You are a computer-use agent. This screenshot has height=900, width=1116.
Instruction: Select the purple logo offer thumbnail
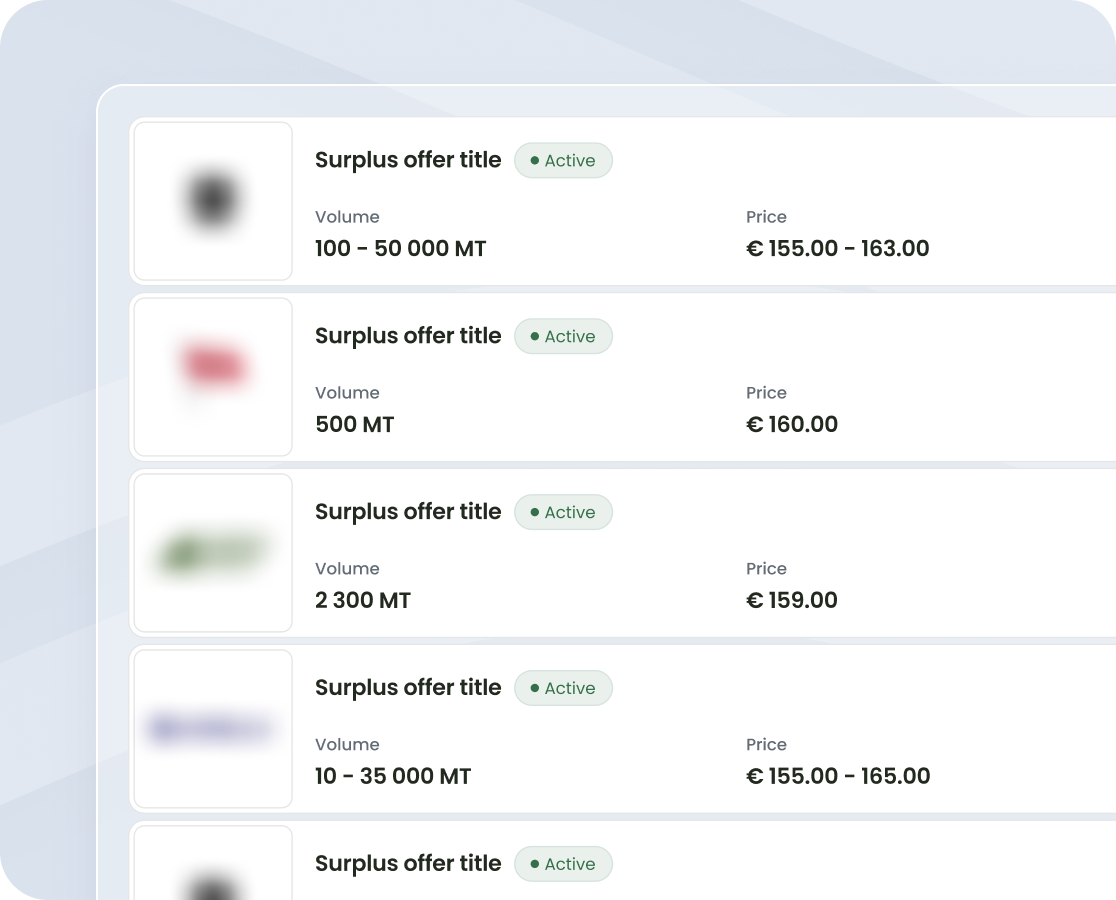click(x=213, y=729)
